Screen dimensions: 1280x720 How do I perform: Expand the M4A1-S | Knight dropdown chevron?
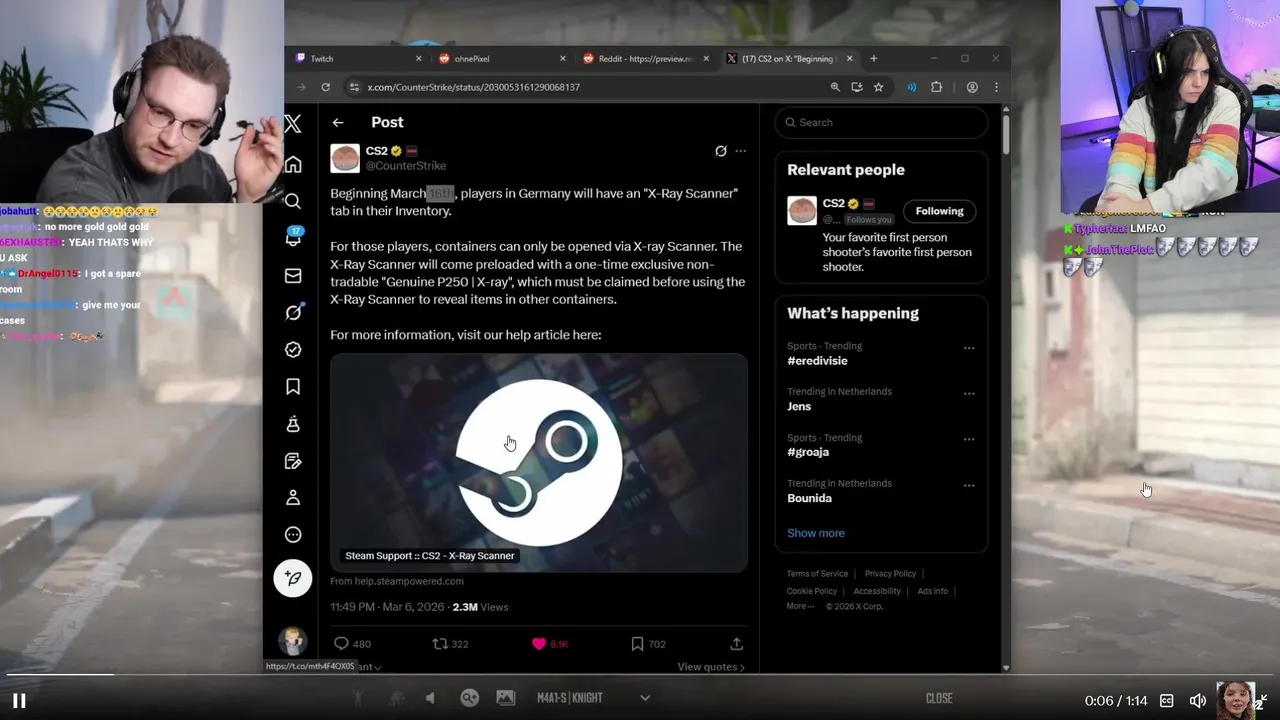coord(645,698)
